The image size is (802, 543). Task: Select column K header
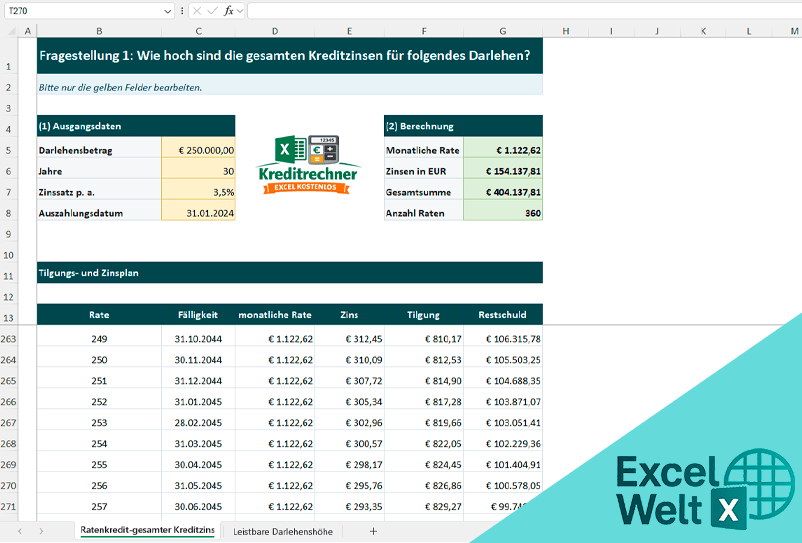703,31
